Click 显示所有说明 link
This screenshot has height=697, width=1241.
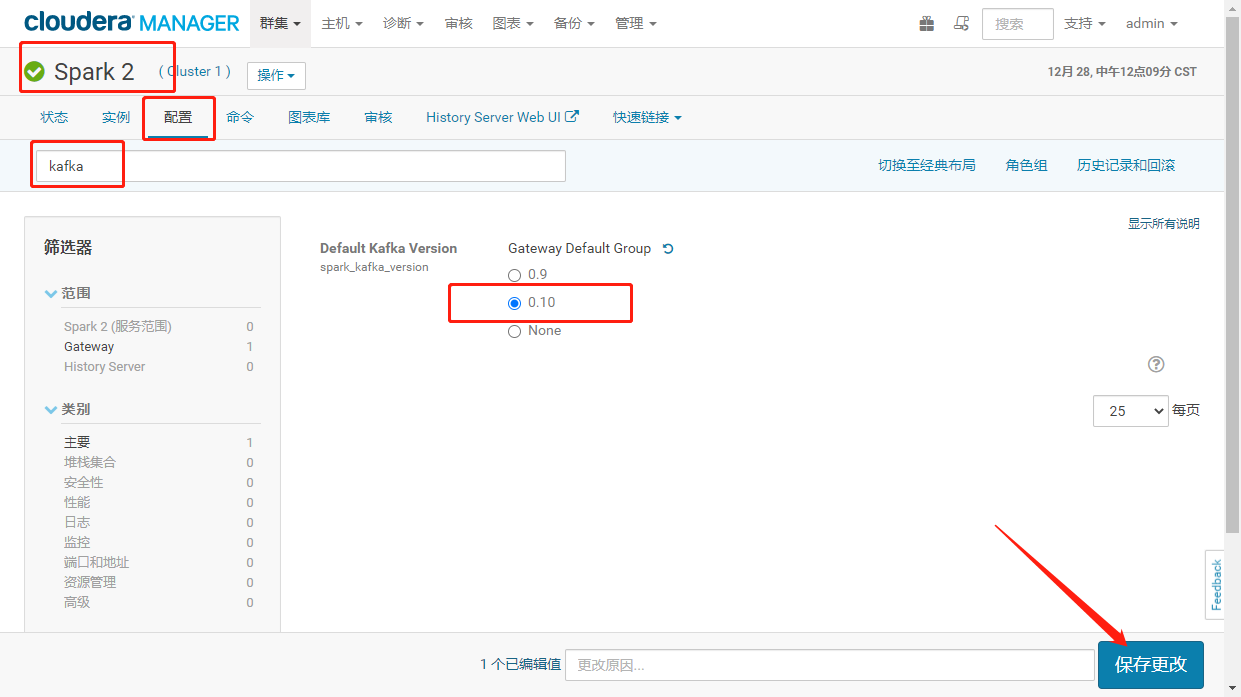pos(1164,224)
